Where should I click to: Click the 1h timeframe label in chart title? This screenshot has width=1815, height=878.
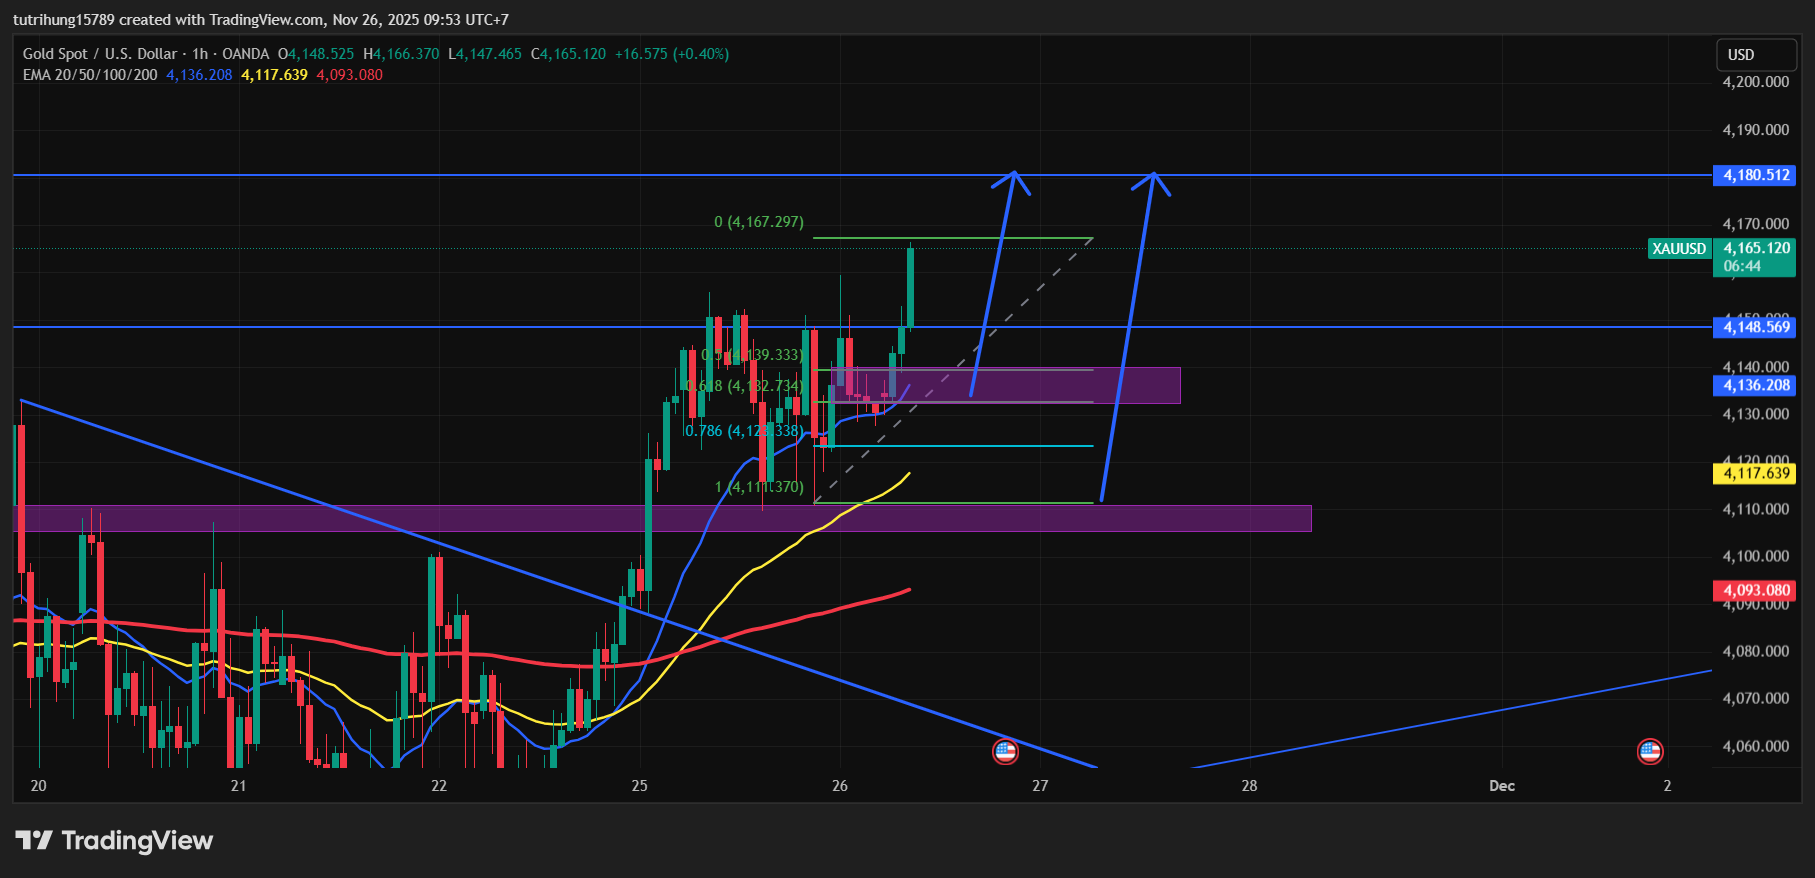point(200,54)
